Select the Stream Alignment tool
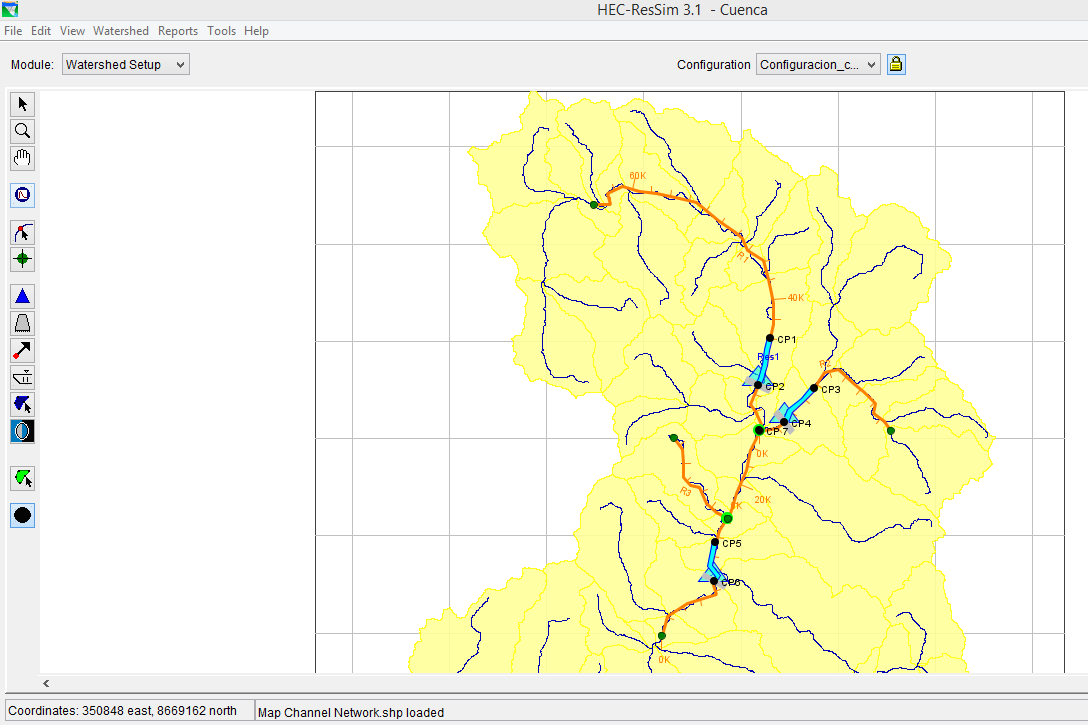 (x=22, y=232)
